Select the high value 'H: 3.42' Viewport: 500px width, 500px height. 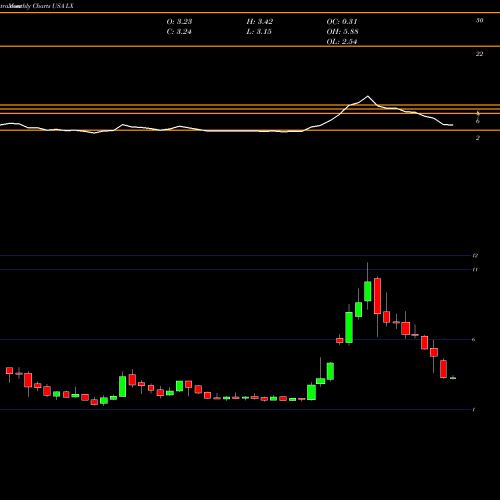pos(260,22)
